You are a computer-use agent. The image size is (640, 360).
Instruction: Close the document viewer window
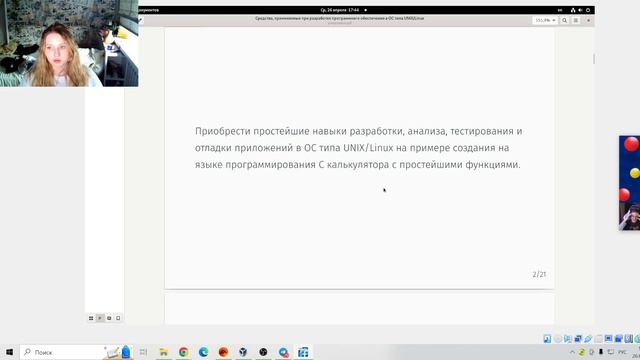pos(588,20)
